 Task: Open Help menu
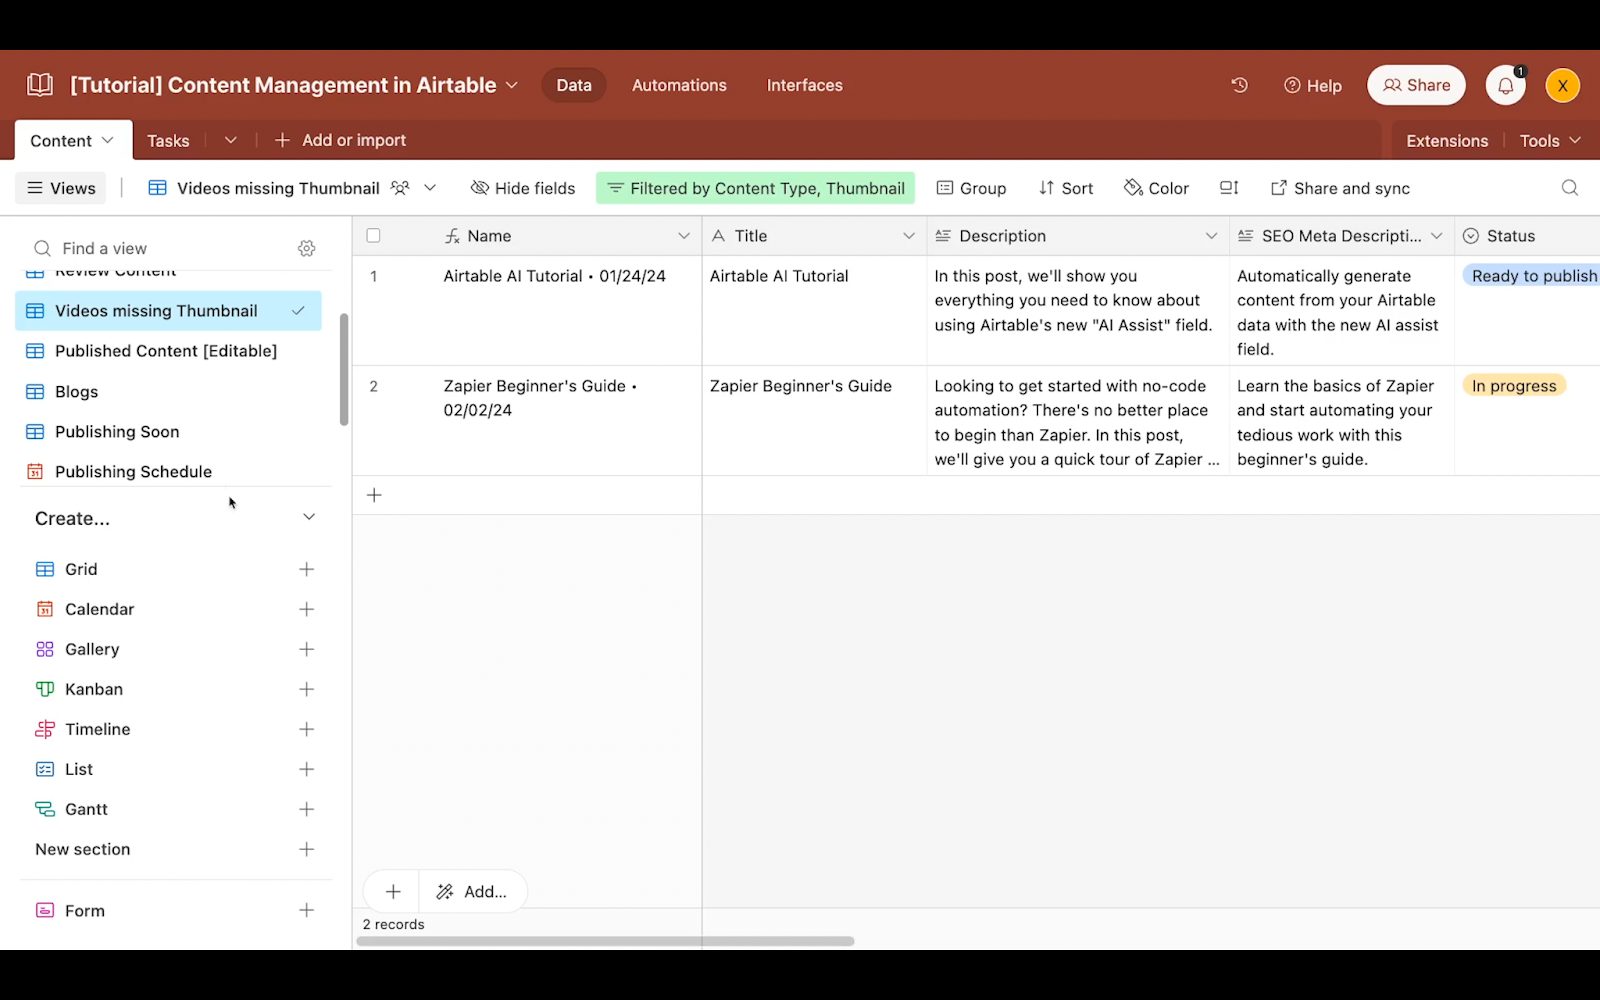1313,85
